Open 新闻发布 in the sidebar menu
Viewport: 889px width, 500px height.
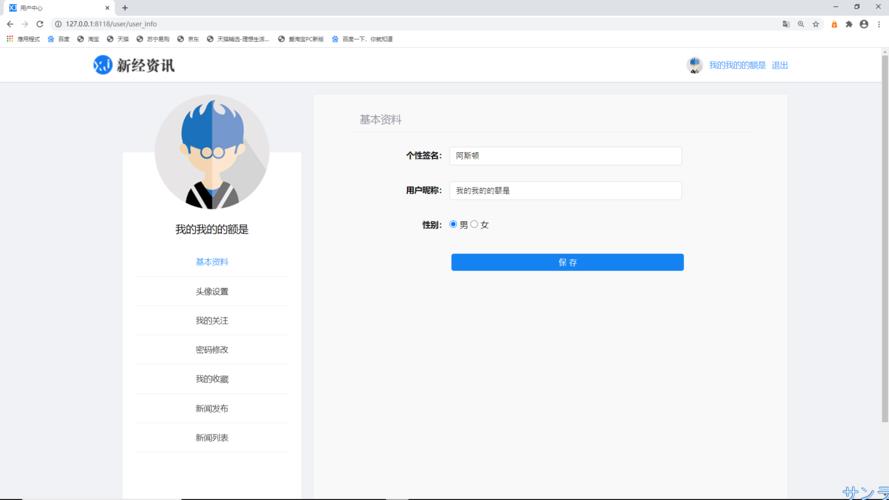(211, 408)
